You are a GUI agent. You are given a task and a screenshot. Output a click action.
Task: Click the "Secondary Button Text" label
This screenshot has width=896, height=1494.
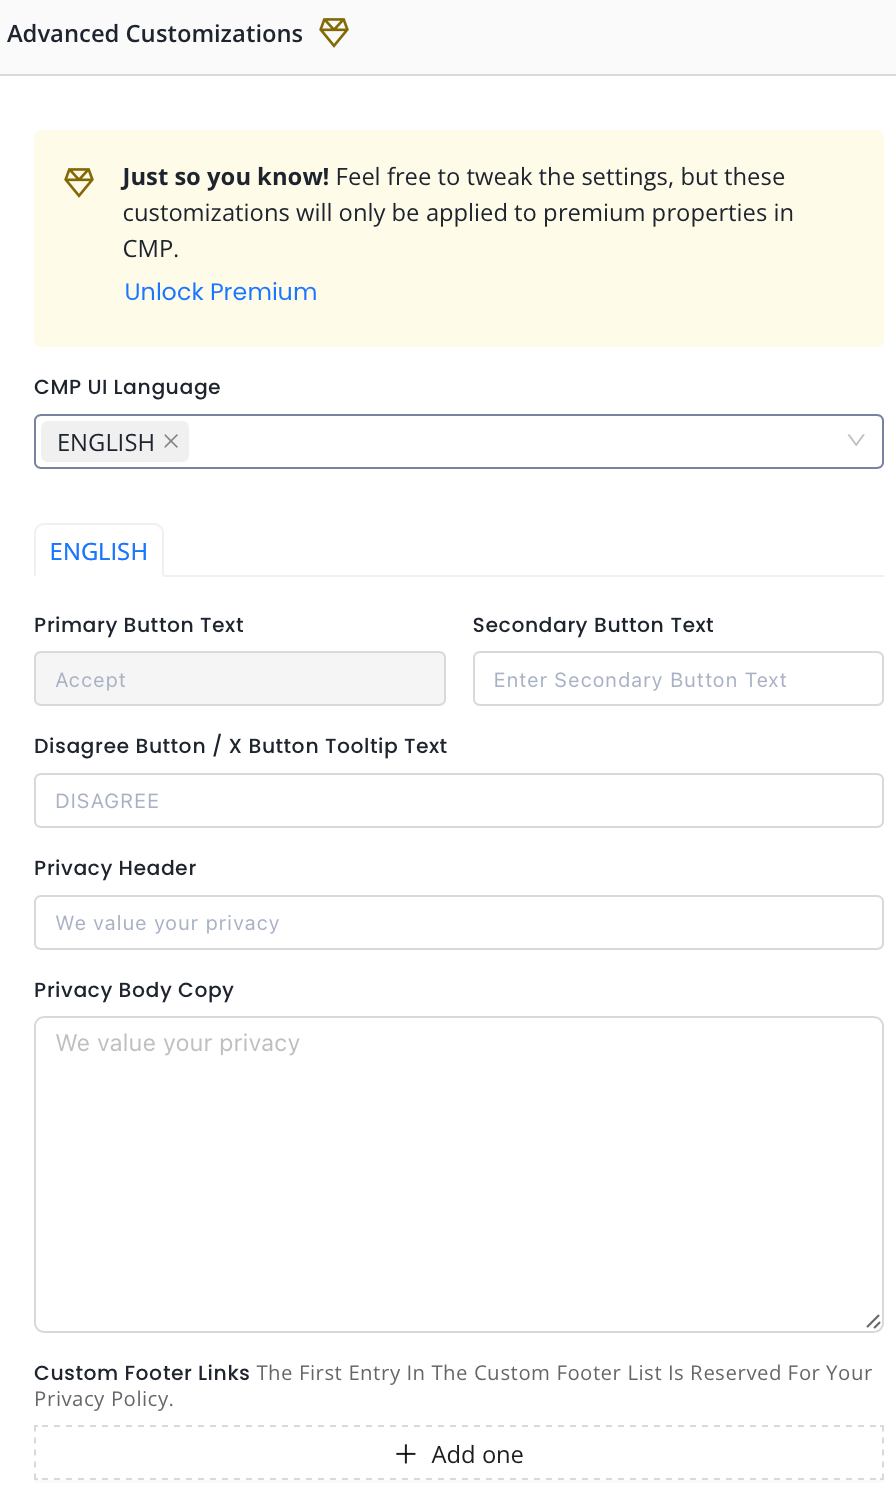pos(593,625)
